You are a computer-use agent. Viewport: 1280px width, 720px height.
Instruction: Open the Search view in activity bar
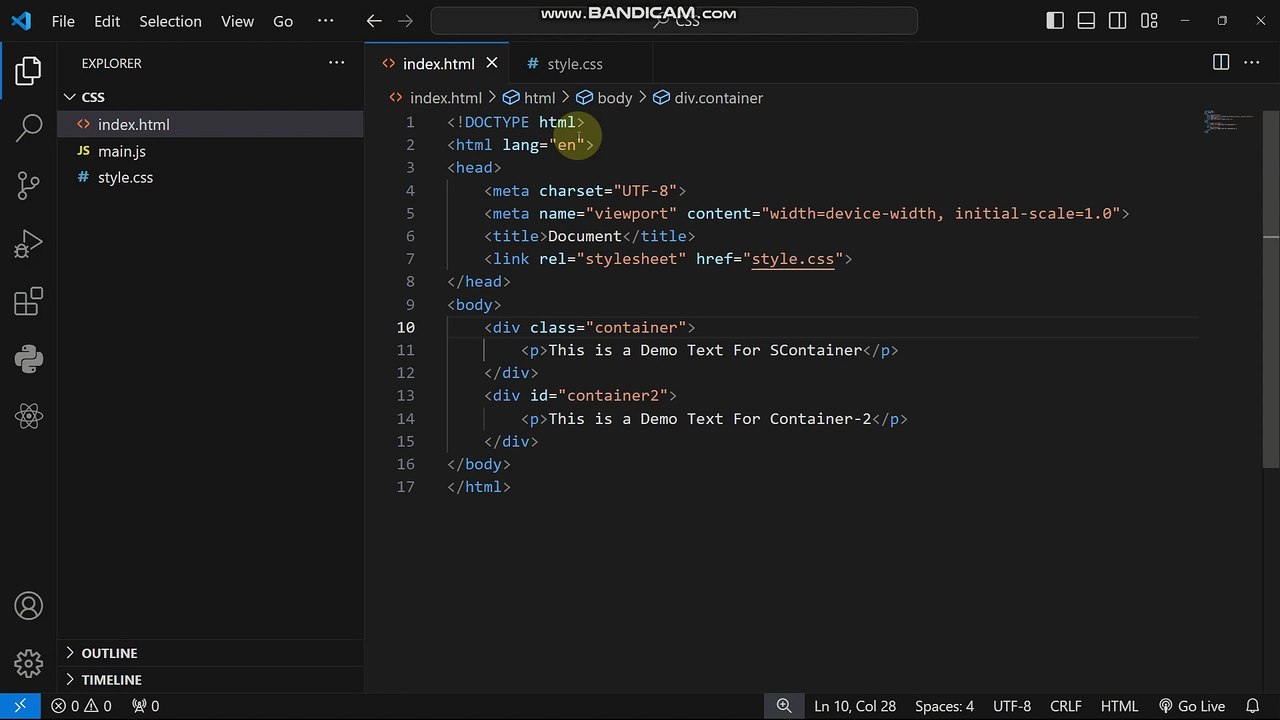29,128
